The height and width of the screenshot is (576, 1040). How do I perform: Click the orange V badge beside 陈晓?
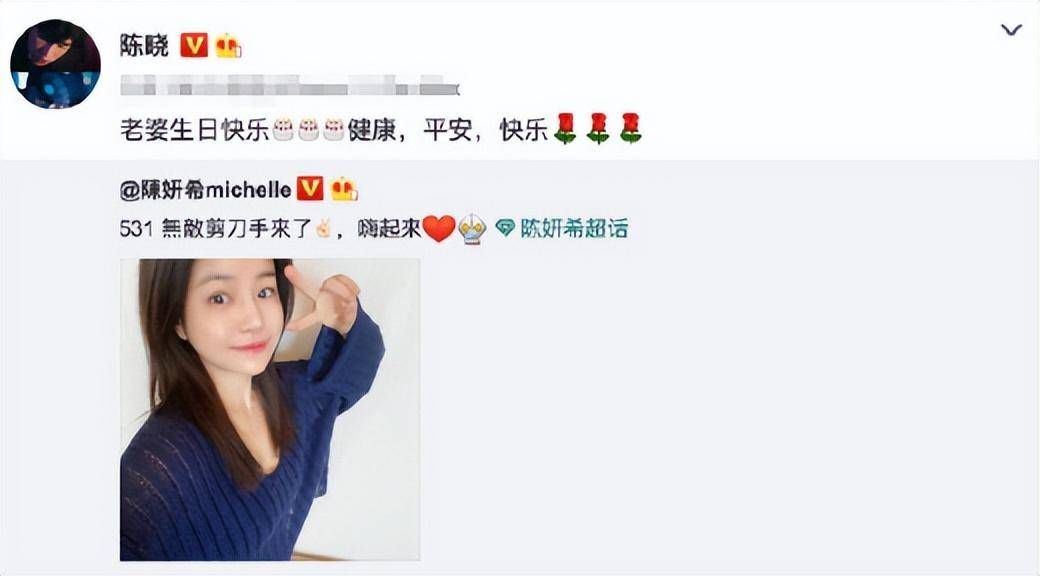pyautogui.click(x=194, y=46)
